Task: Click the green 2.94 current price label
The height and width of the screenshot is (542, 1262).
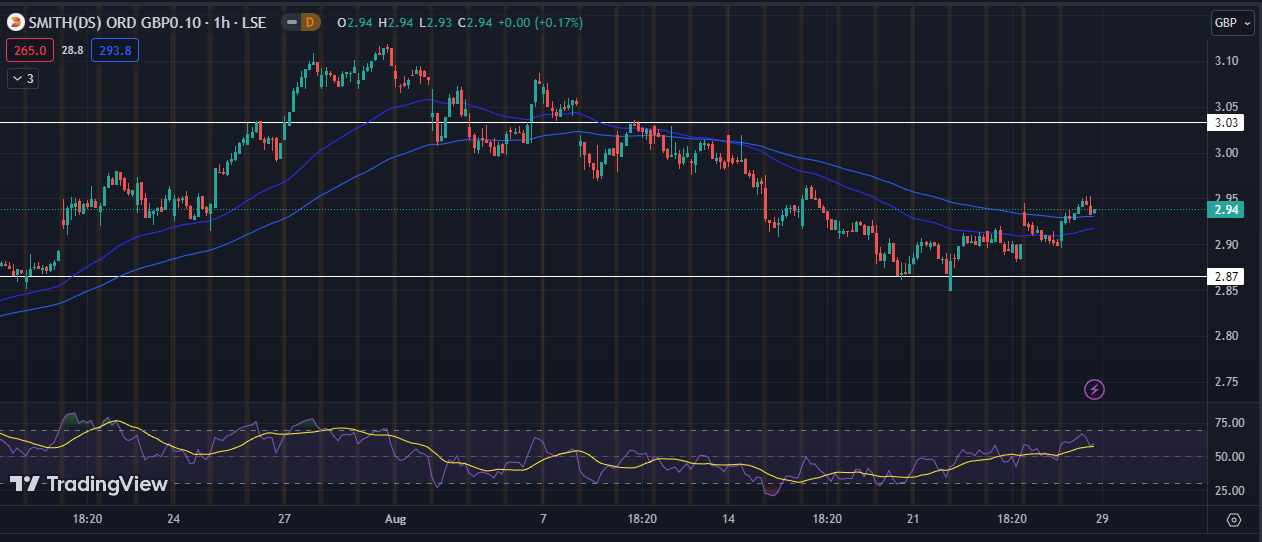Action: coord(1225,210)
